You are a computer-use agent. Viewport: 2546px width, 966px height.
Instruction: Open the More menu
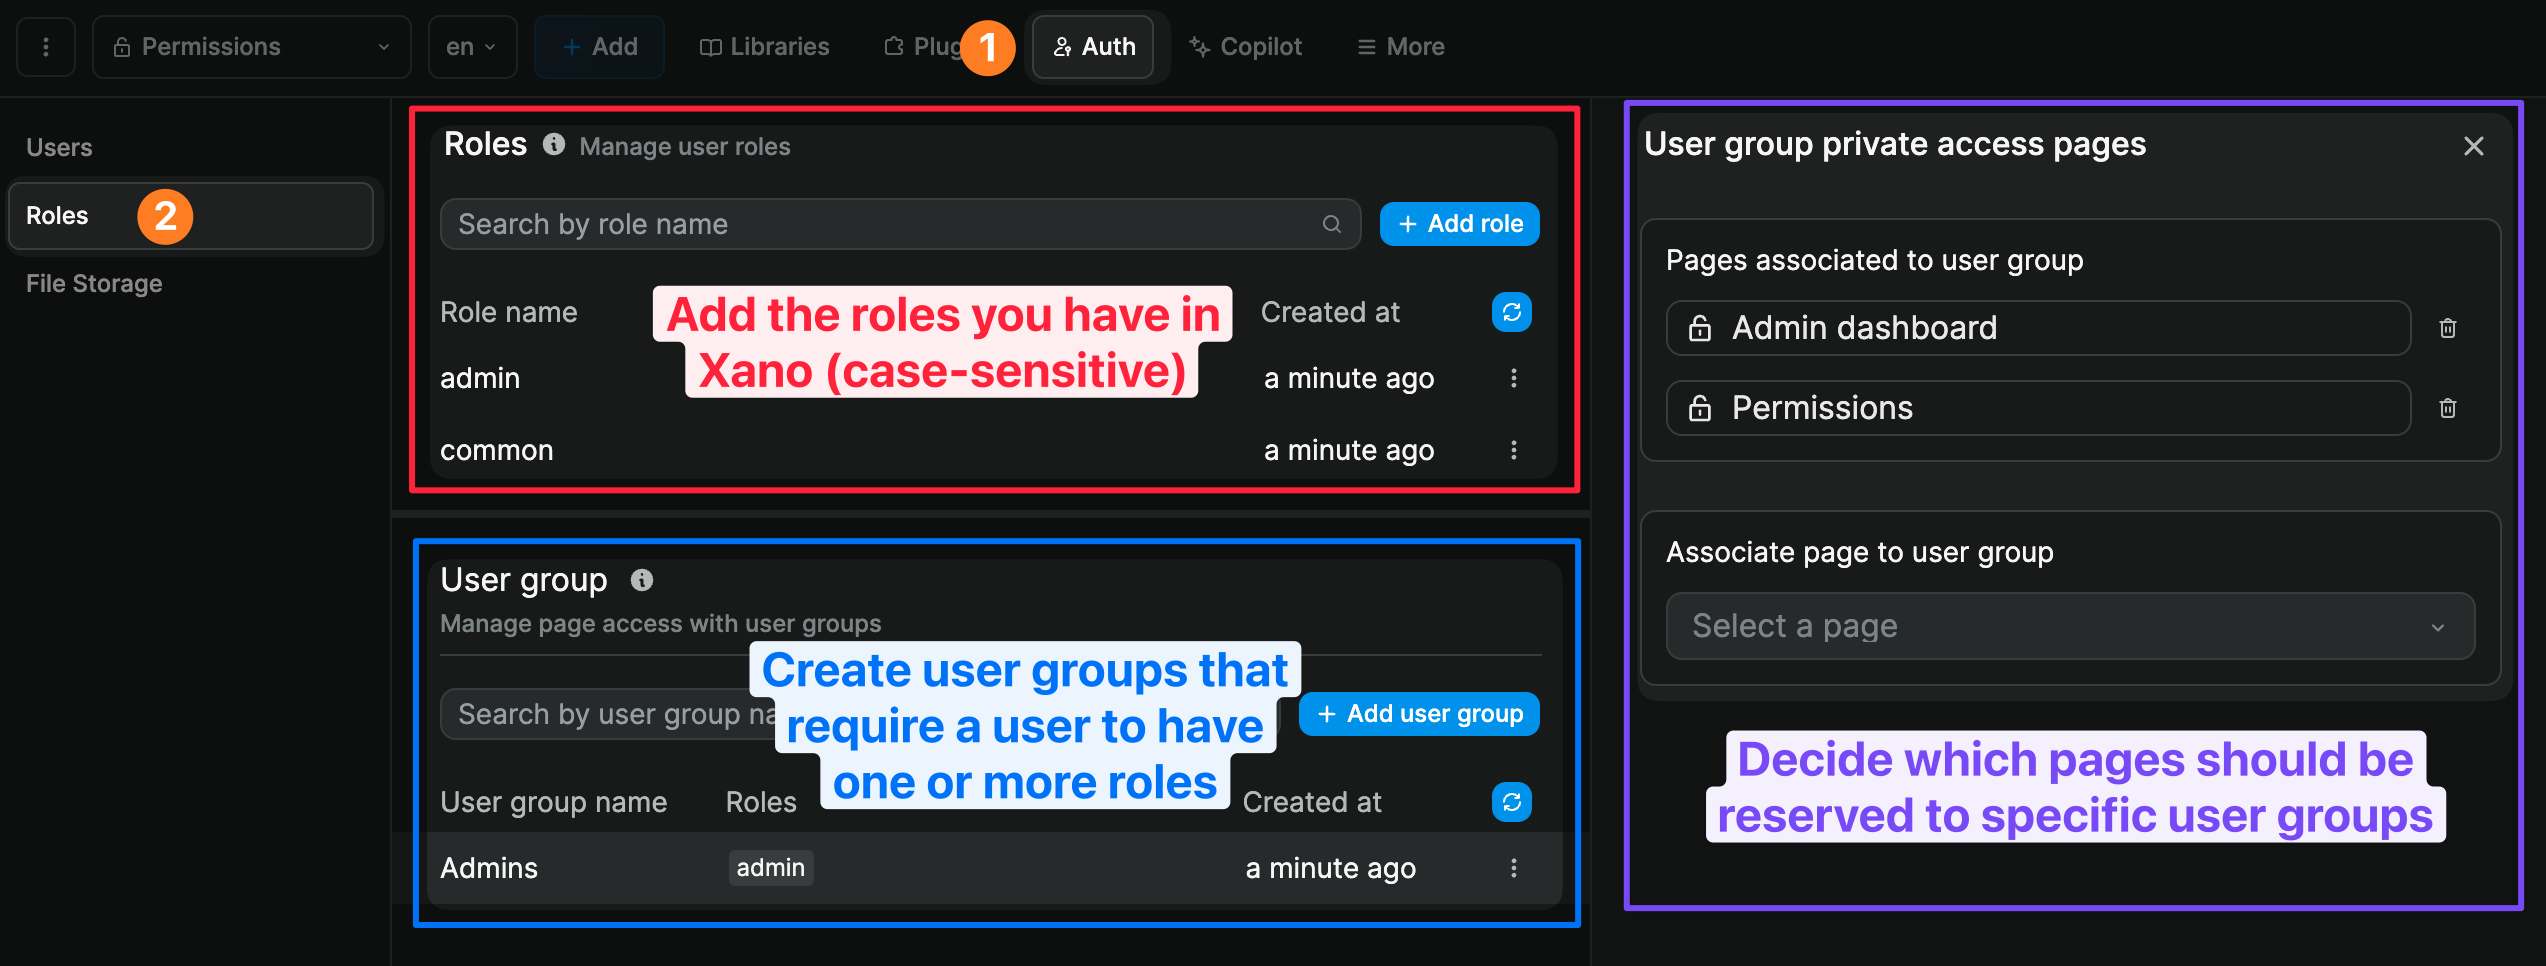[x=1398, y=46]
